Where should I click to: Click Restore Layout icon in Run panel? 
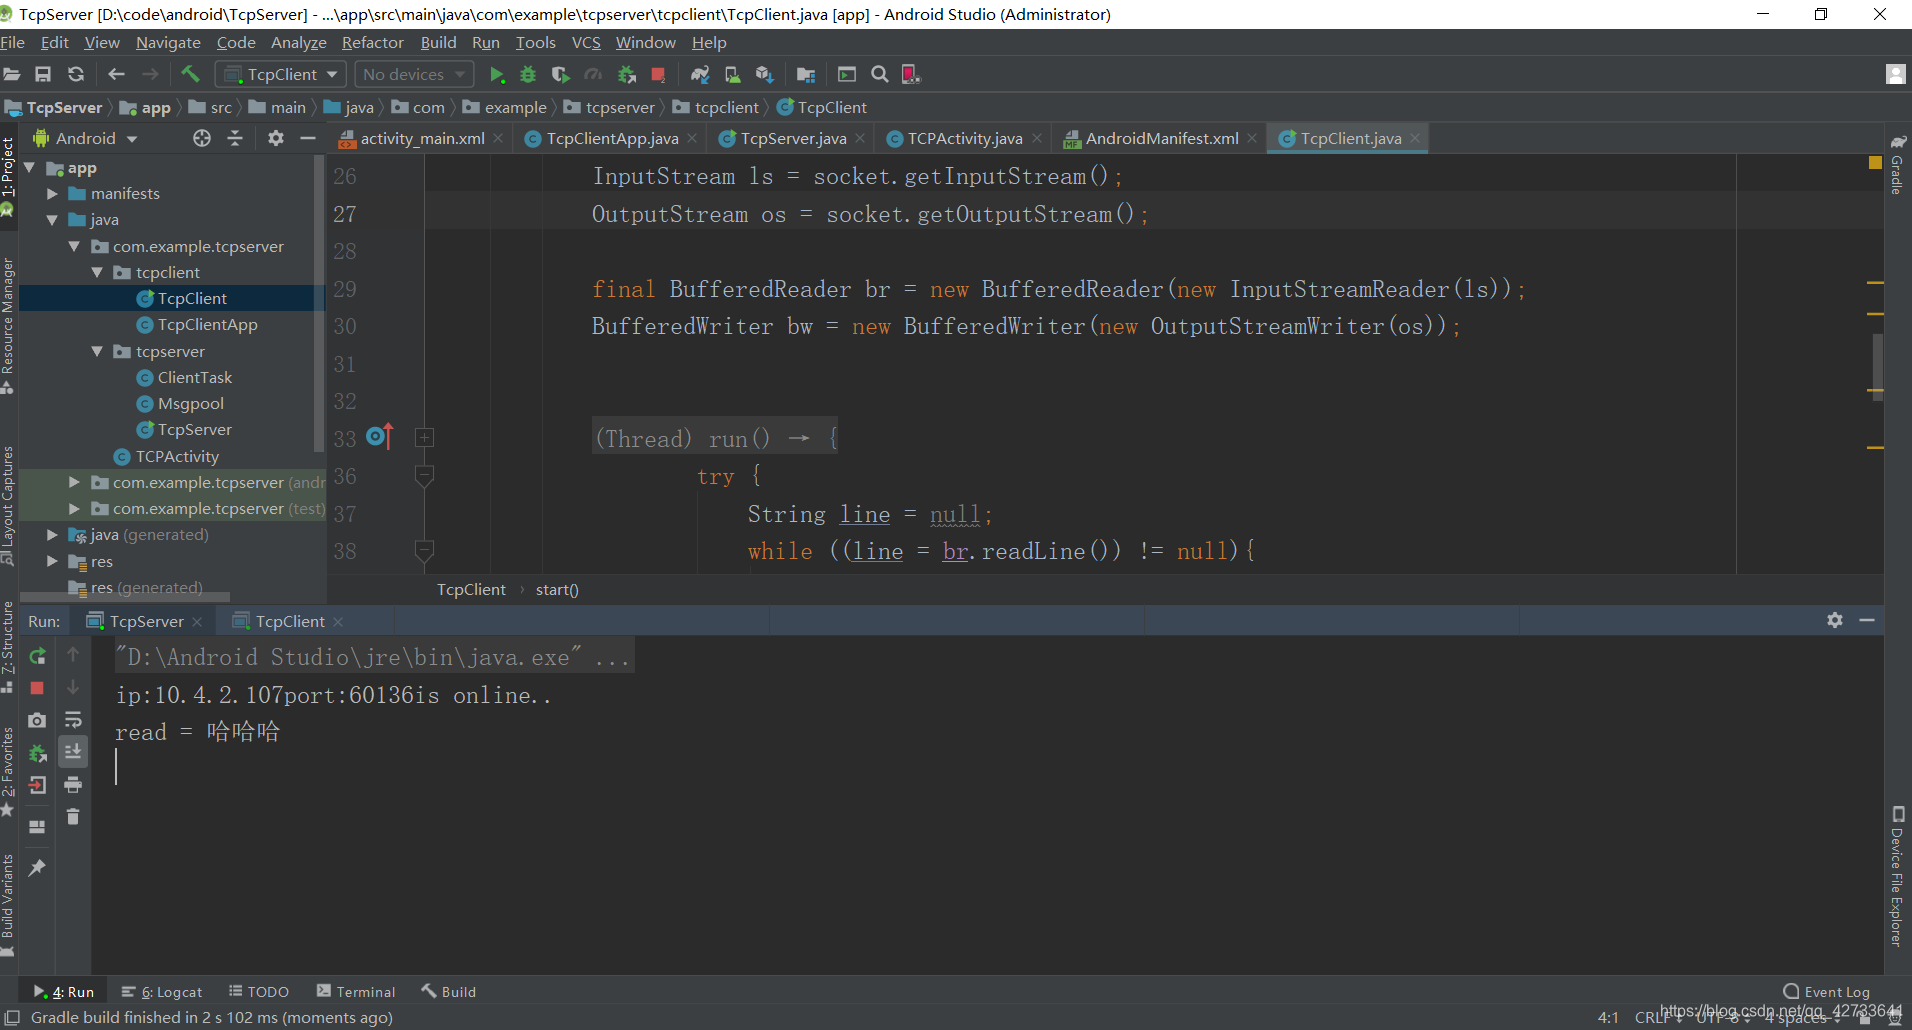point(37,826)
